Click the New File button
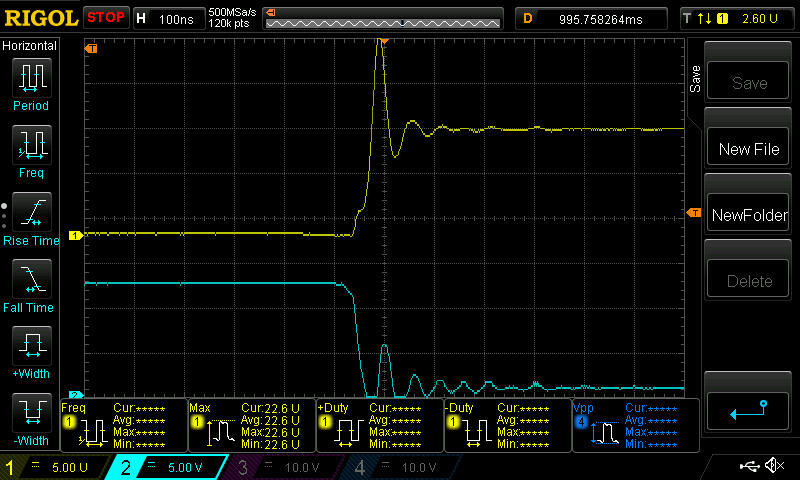Image resolution: width=800 pixels, height=480 pixels. point(748,147)
